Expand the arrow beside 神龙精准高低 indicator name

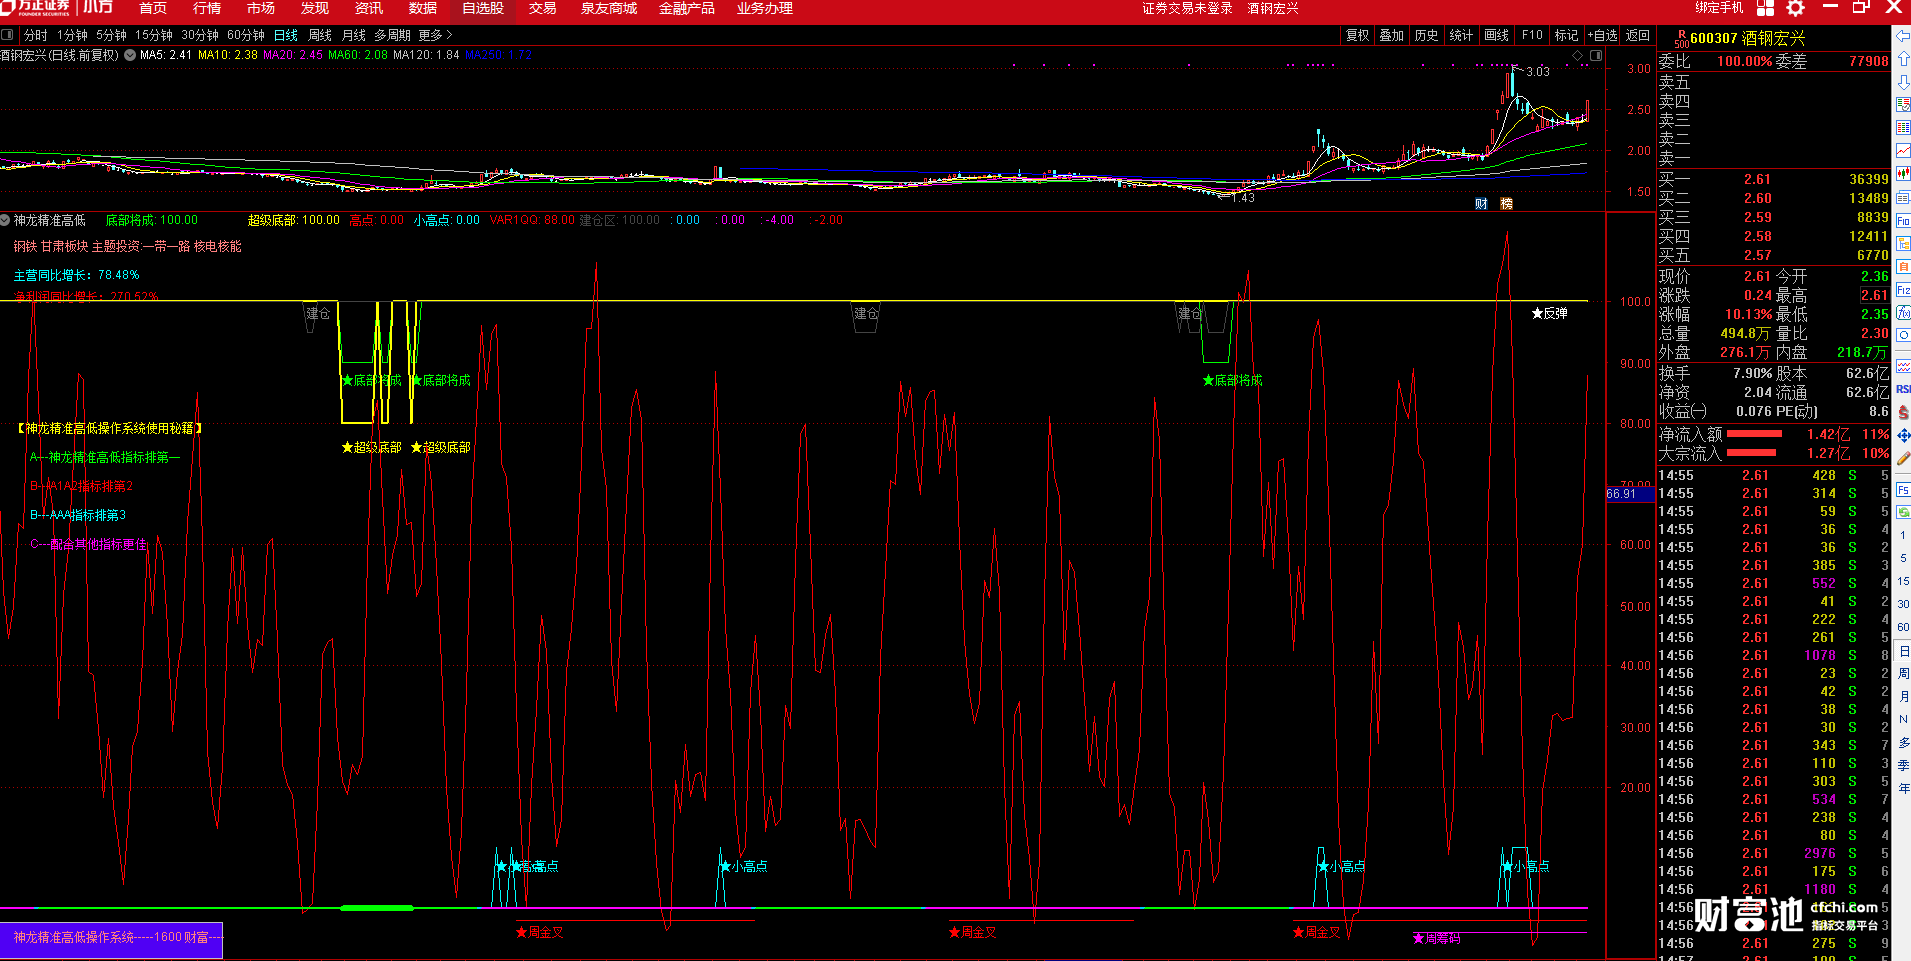5,220
